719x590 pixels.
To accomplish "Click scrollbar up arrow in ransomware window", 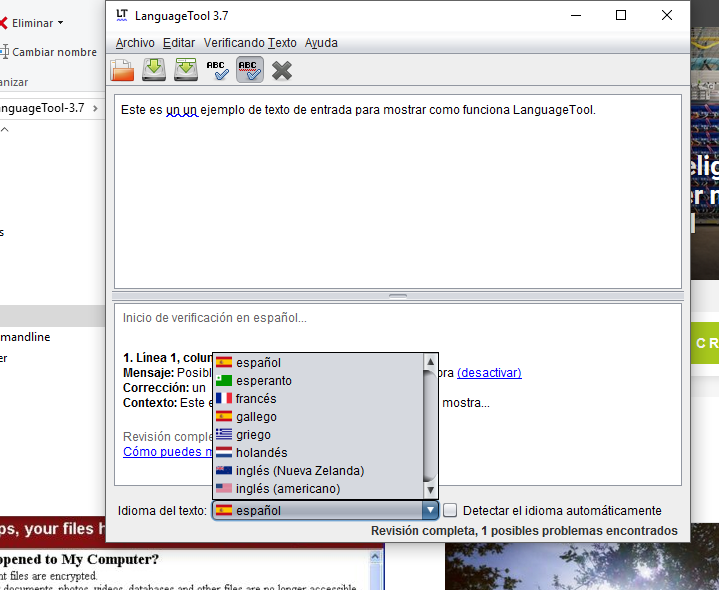I will pos(375,557).
